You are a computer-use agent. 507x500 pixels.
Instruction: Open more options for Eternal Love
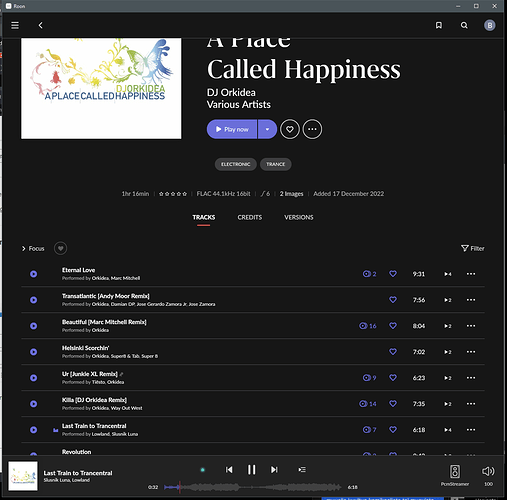[x=471, y=274]
